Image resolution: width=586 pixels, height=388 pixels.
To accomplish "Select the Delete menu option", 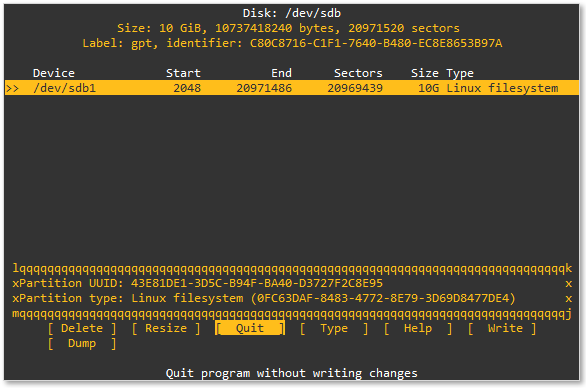I will [x=82, y=329].
